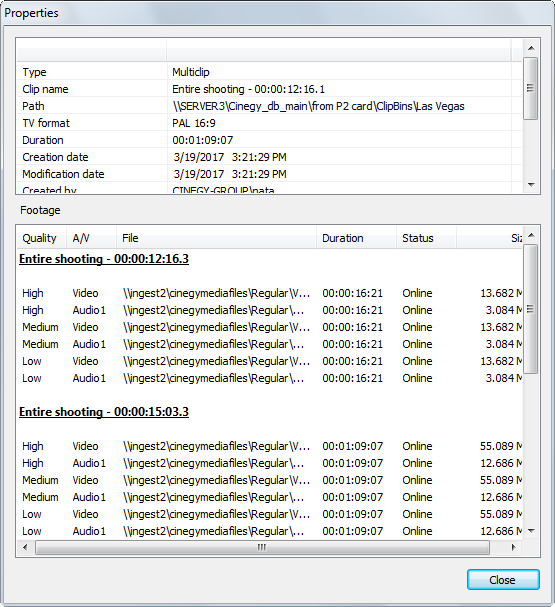This screenshot has height=607, width=555.
Task: Select High Audio1 row with 12.686 size
Action: pyautogui.click(x=270, y=463)
